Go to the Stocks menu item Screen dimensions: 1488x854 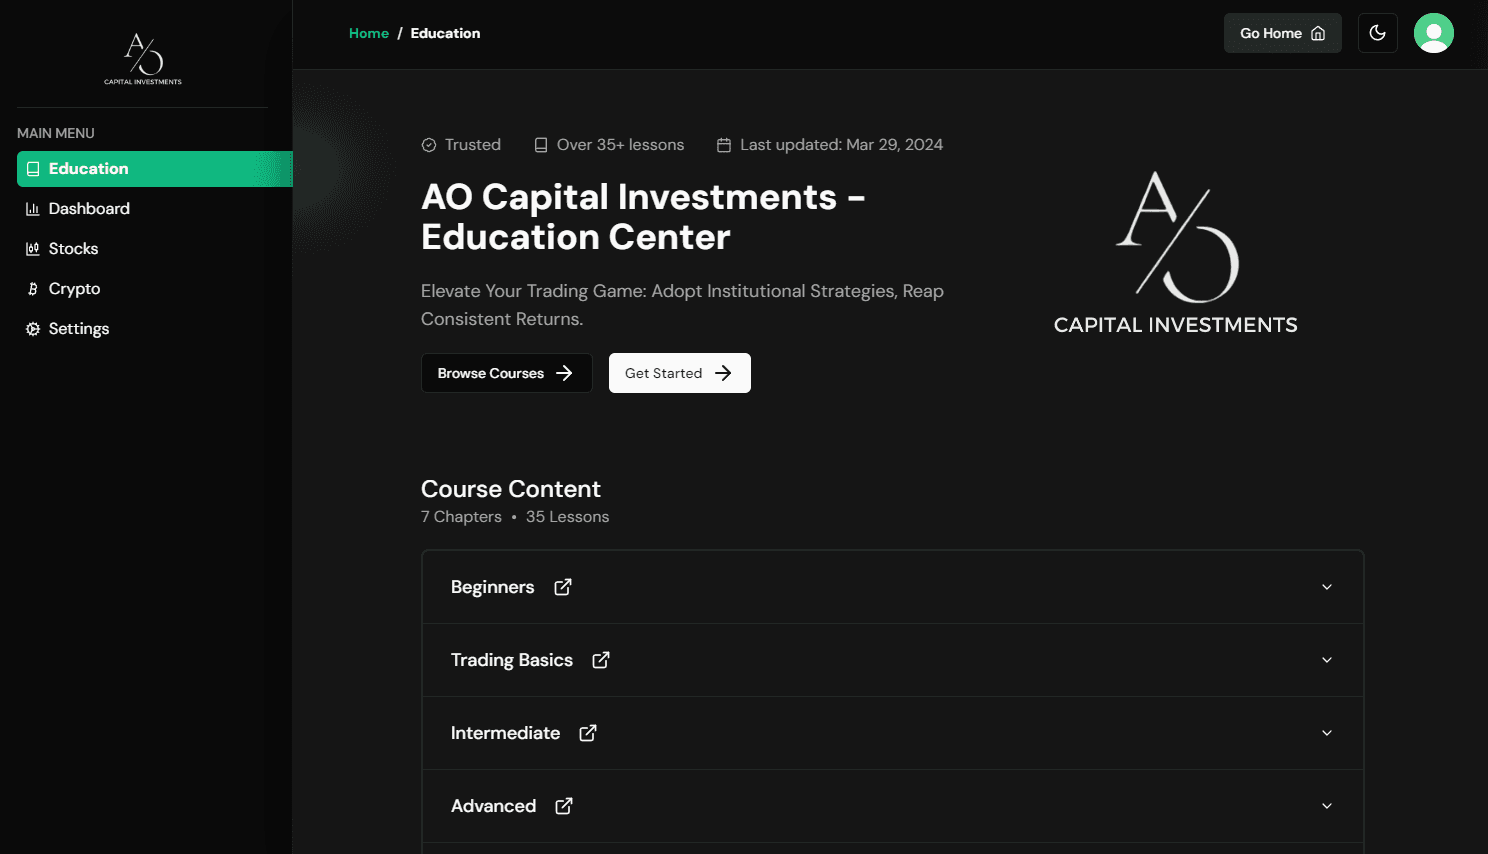point(73,249)
